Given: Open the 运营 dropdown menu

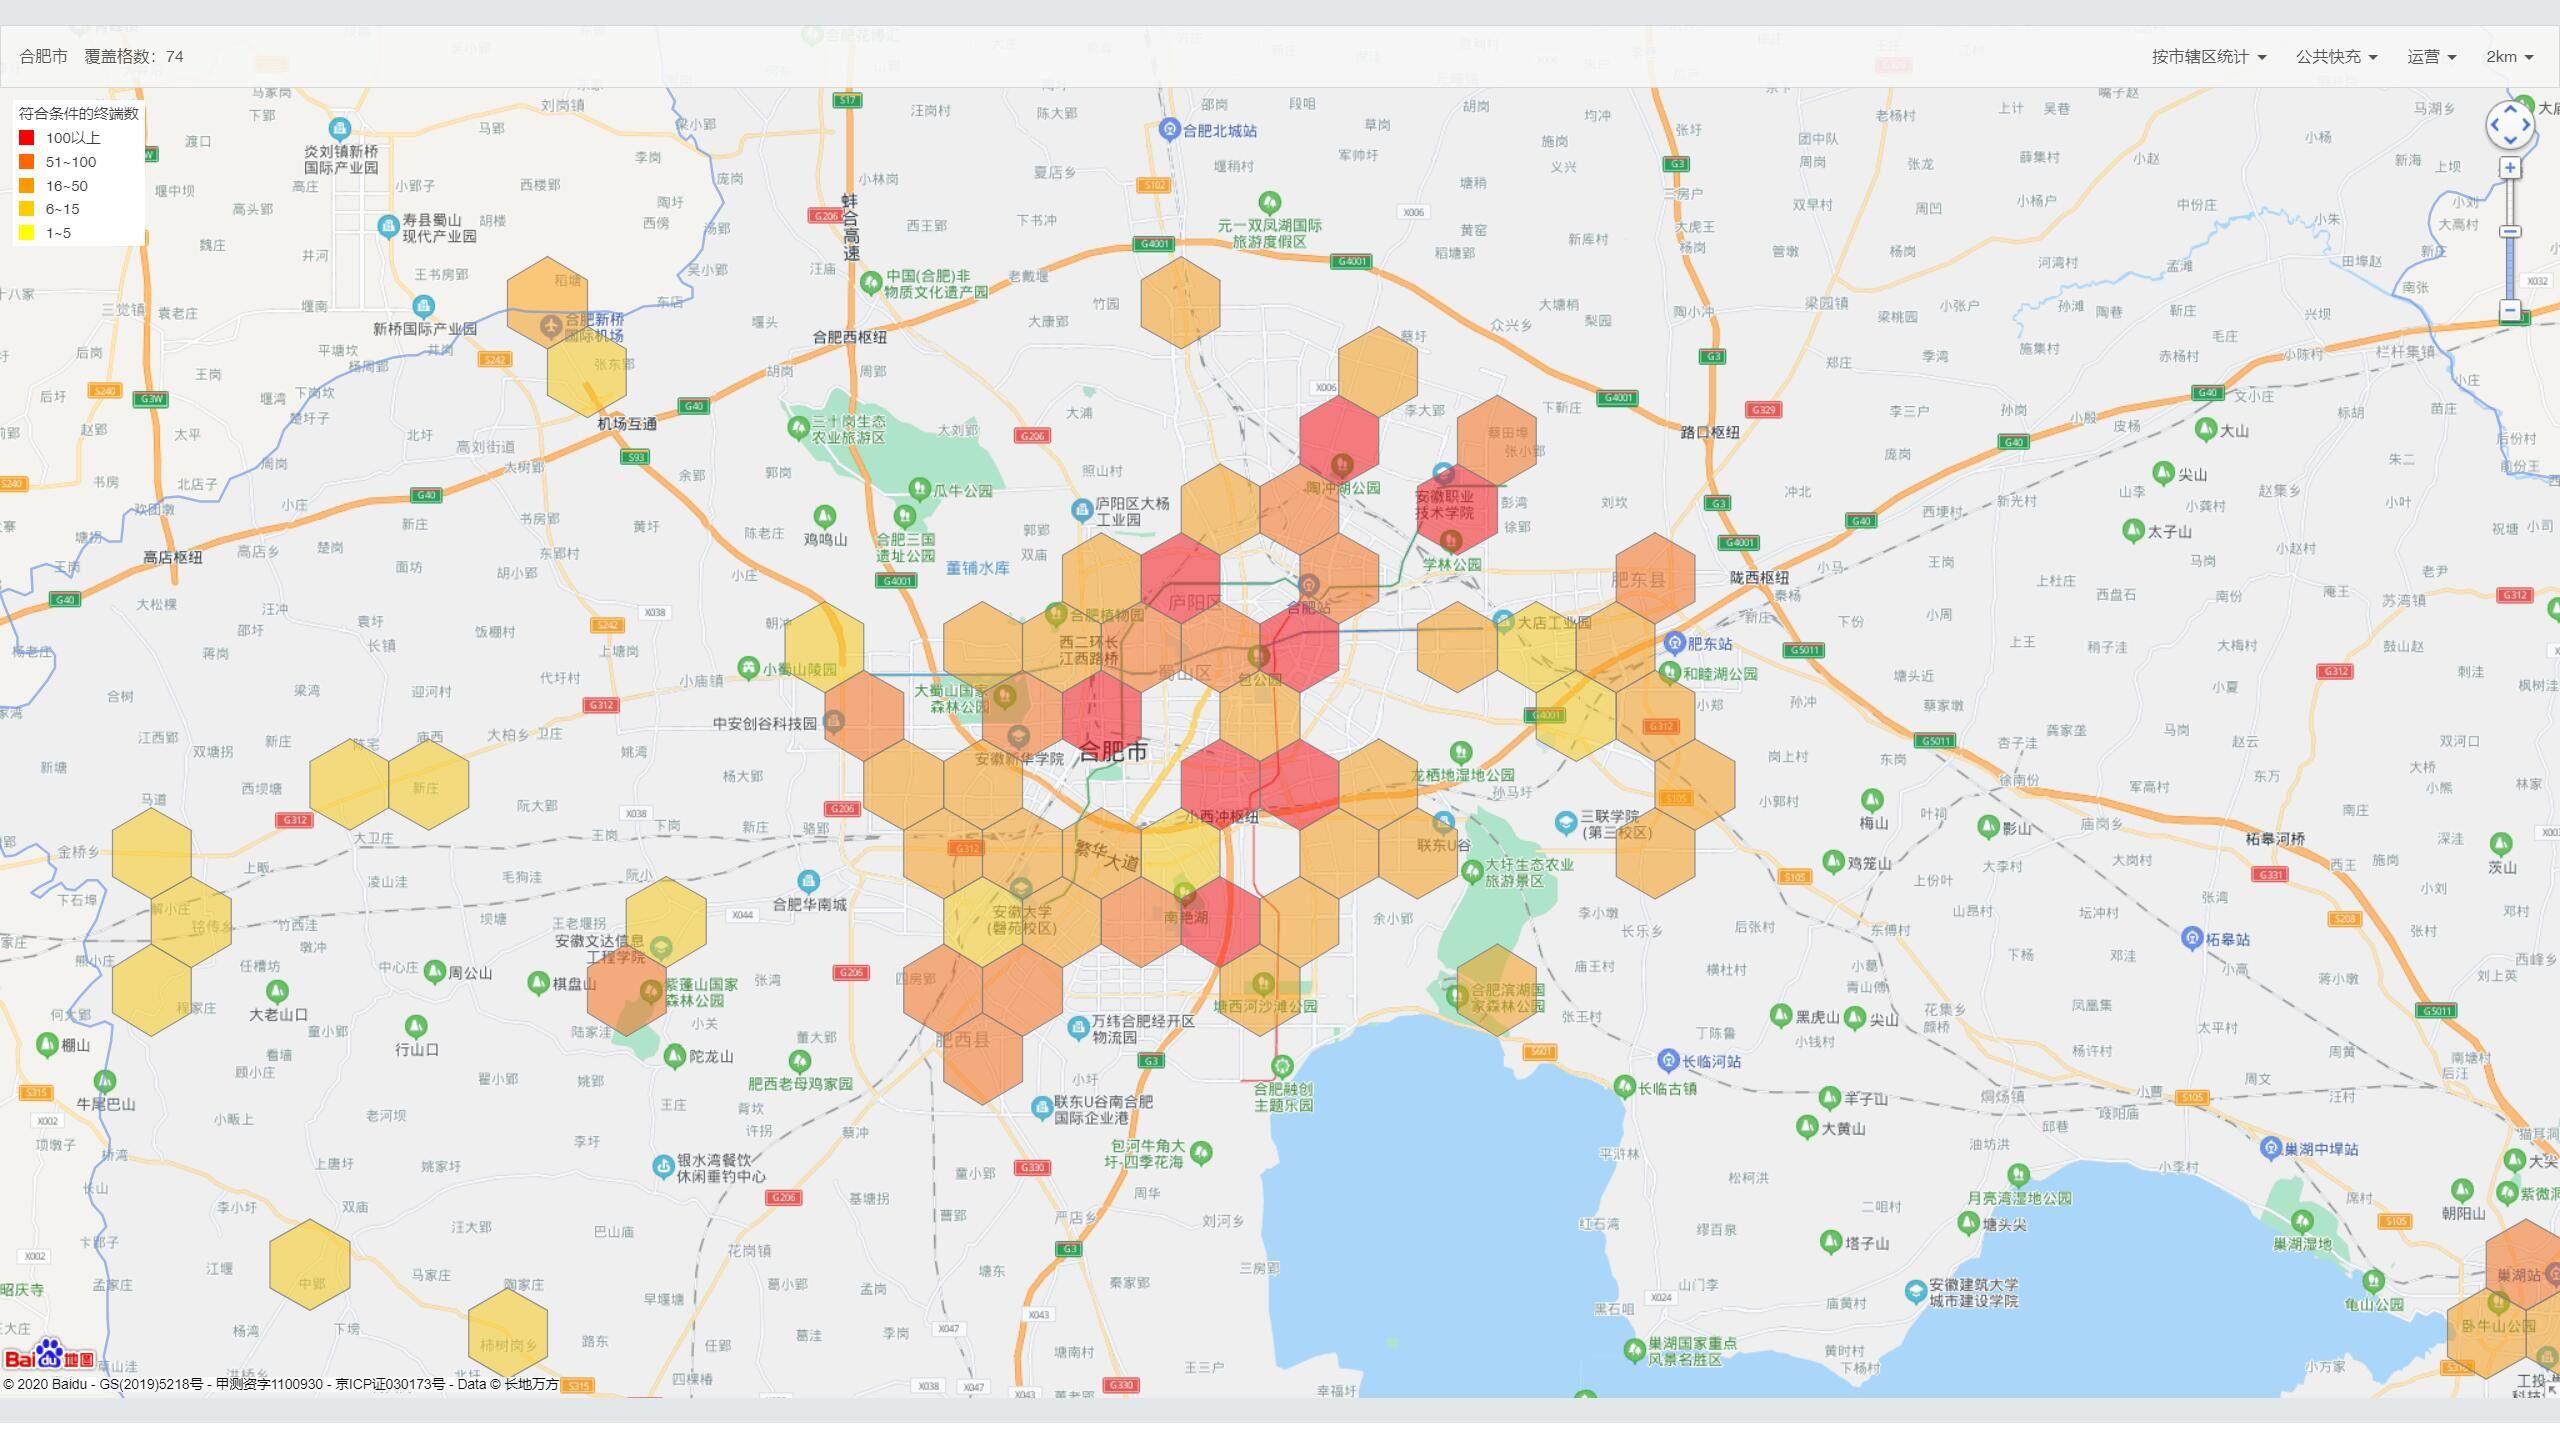Looking at the screenshot, I should click(2431, 57).
